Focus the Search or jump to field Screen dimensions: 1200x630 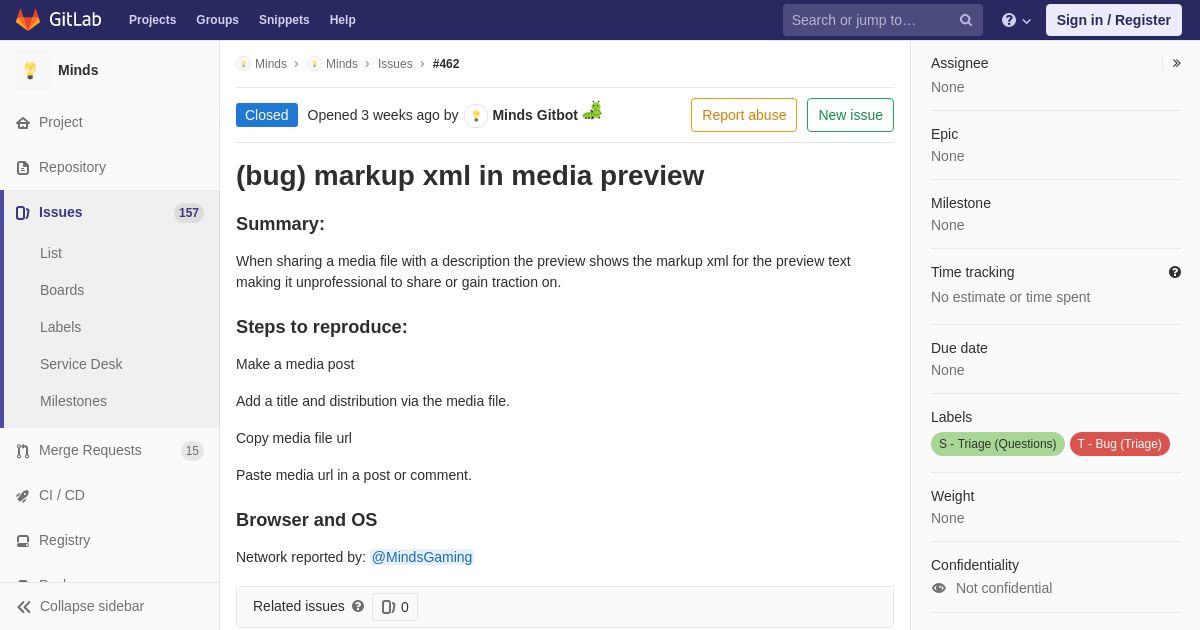882,20
